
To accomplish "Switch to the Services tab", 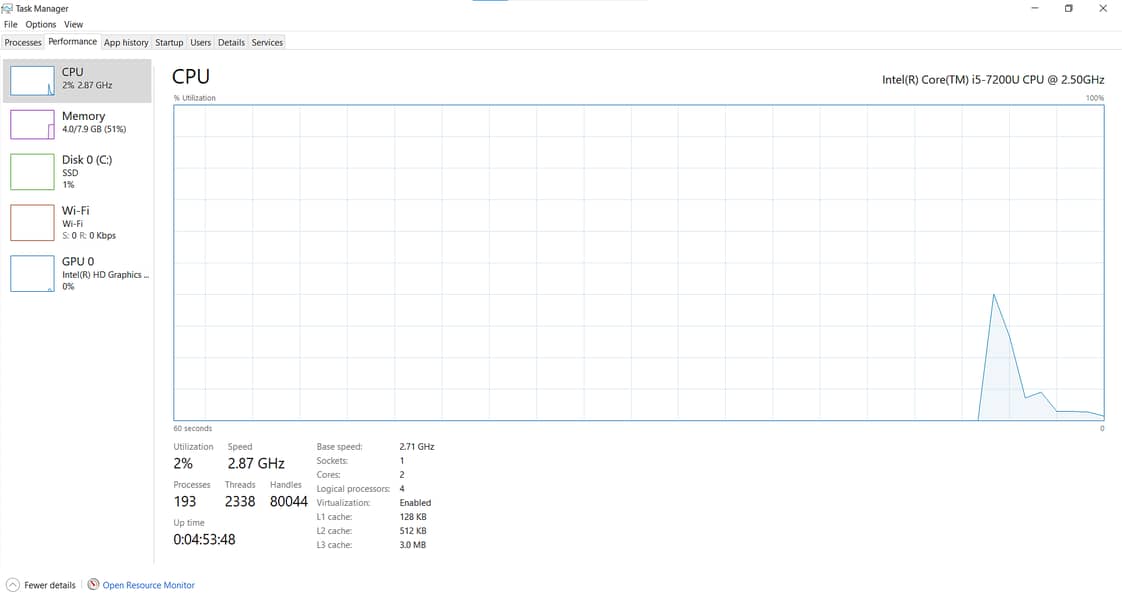I will pos(267,42).
